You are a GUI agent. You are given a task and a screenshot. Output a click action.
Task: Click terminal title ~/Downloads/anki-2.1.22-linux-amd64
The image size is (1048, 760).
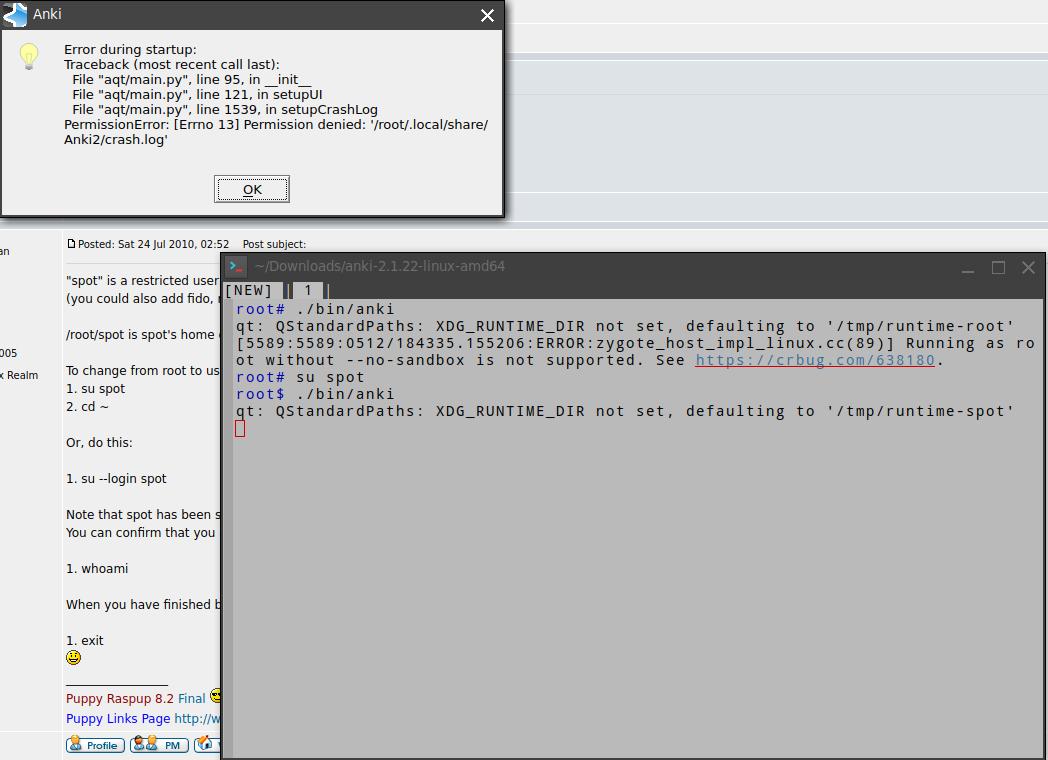point(380,266)
